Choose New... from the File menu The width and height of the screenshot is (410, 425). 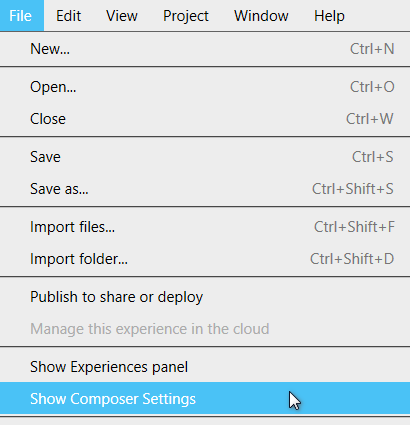click(x=205, y=49)
